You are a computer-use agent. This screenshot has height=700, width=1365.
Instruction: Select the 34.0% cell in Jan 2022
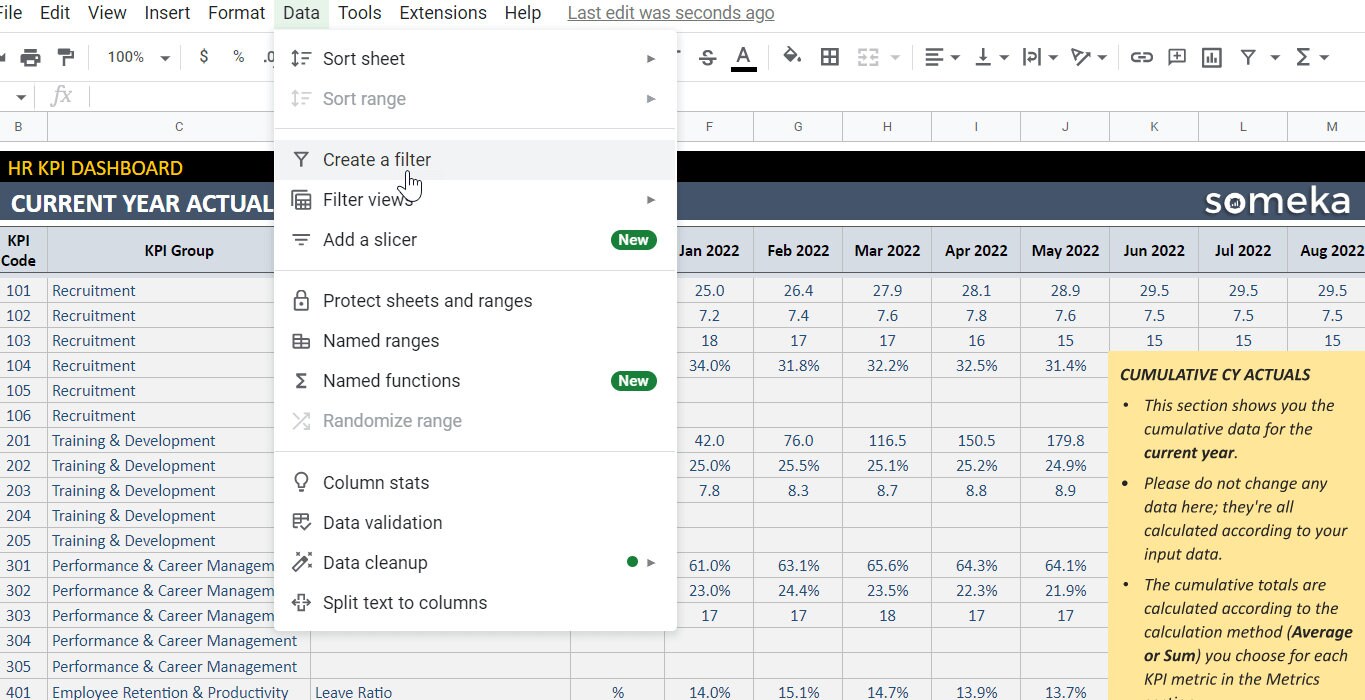[x=709, y=366]
